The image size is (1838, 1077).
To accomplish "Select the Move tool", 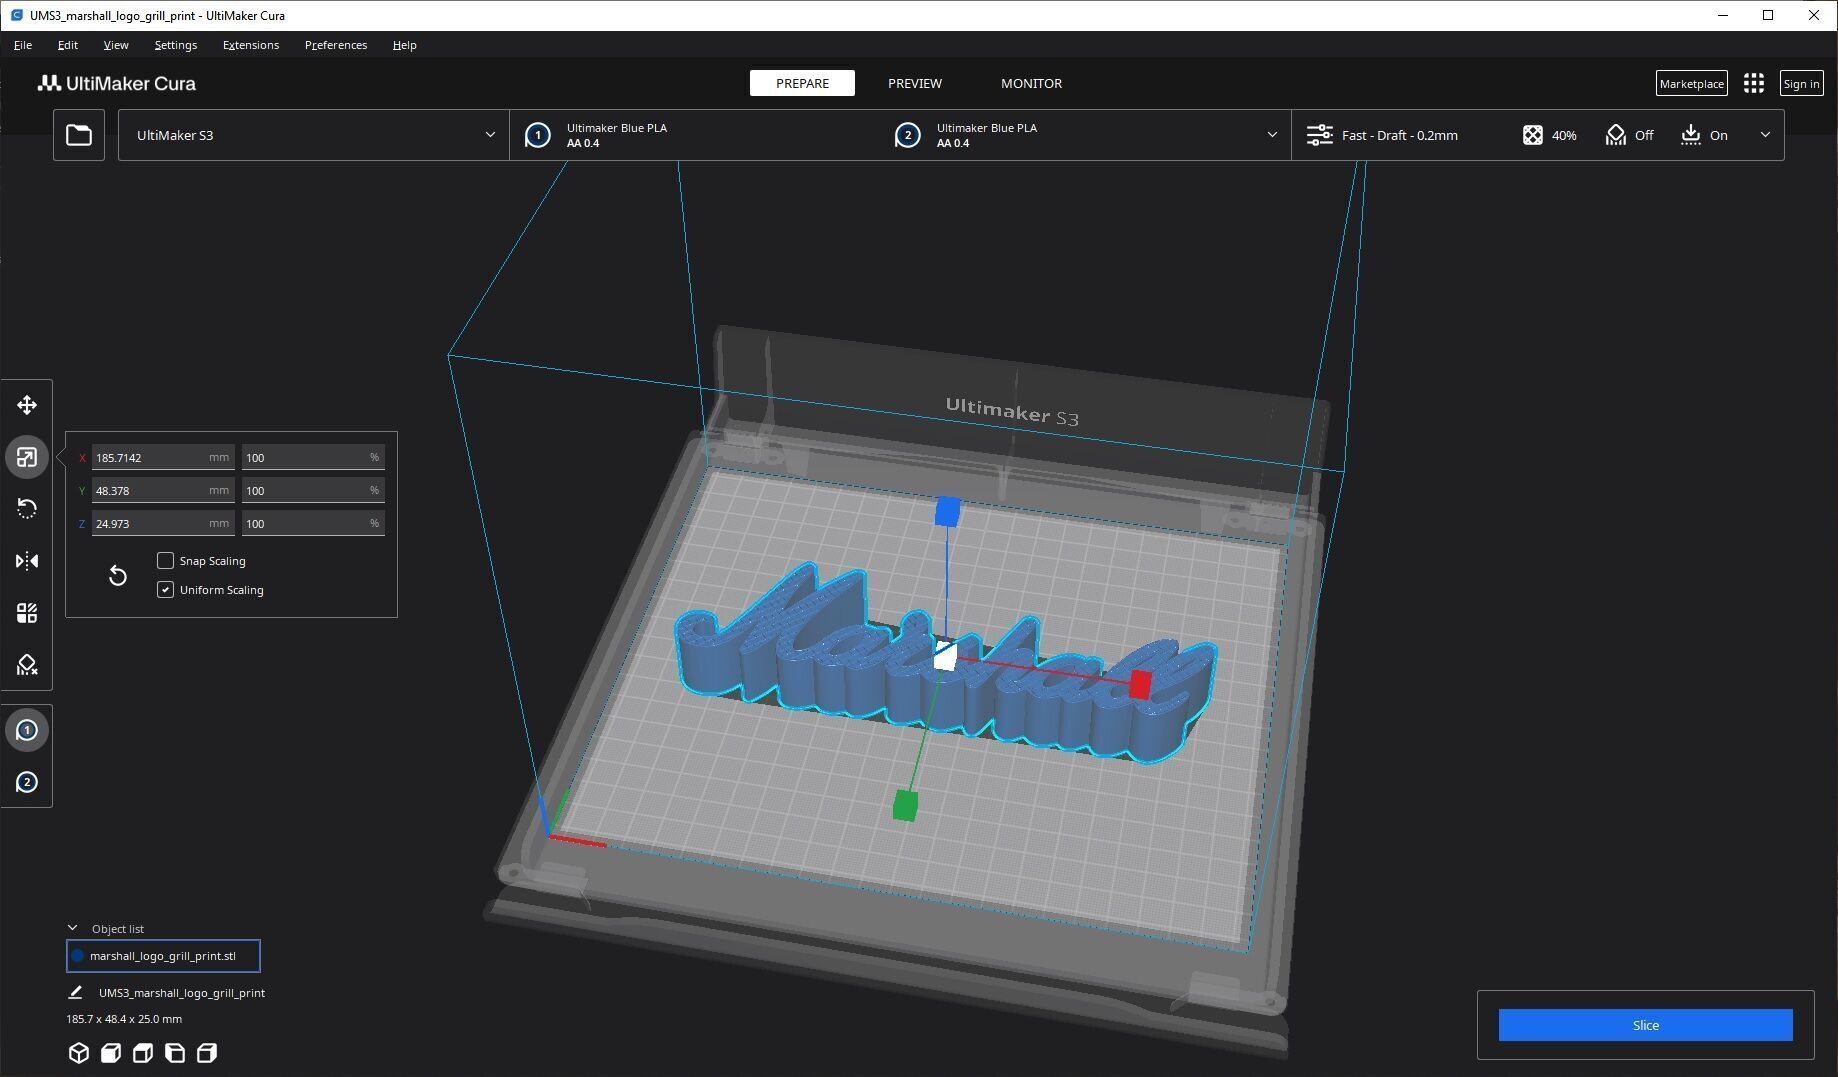I will click(27, 405).
